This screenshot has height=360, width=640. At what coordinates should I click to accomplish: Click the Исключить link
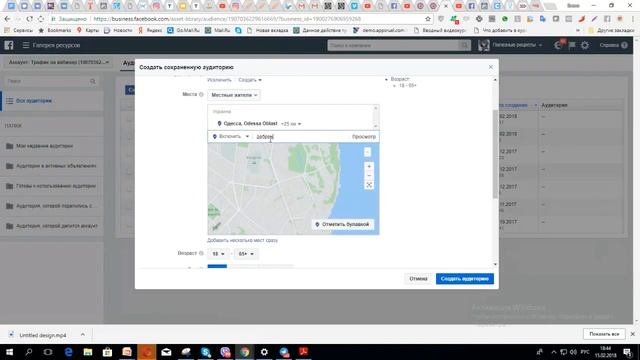click(x=220, y=80)
